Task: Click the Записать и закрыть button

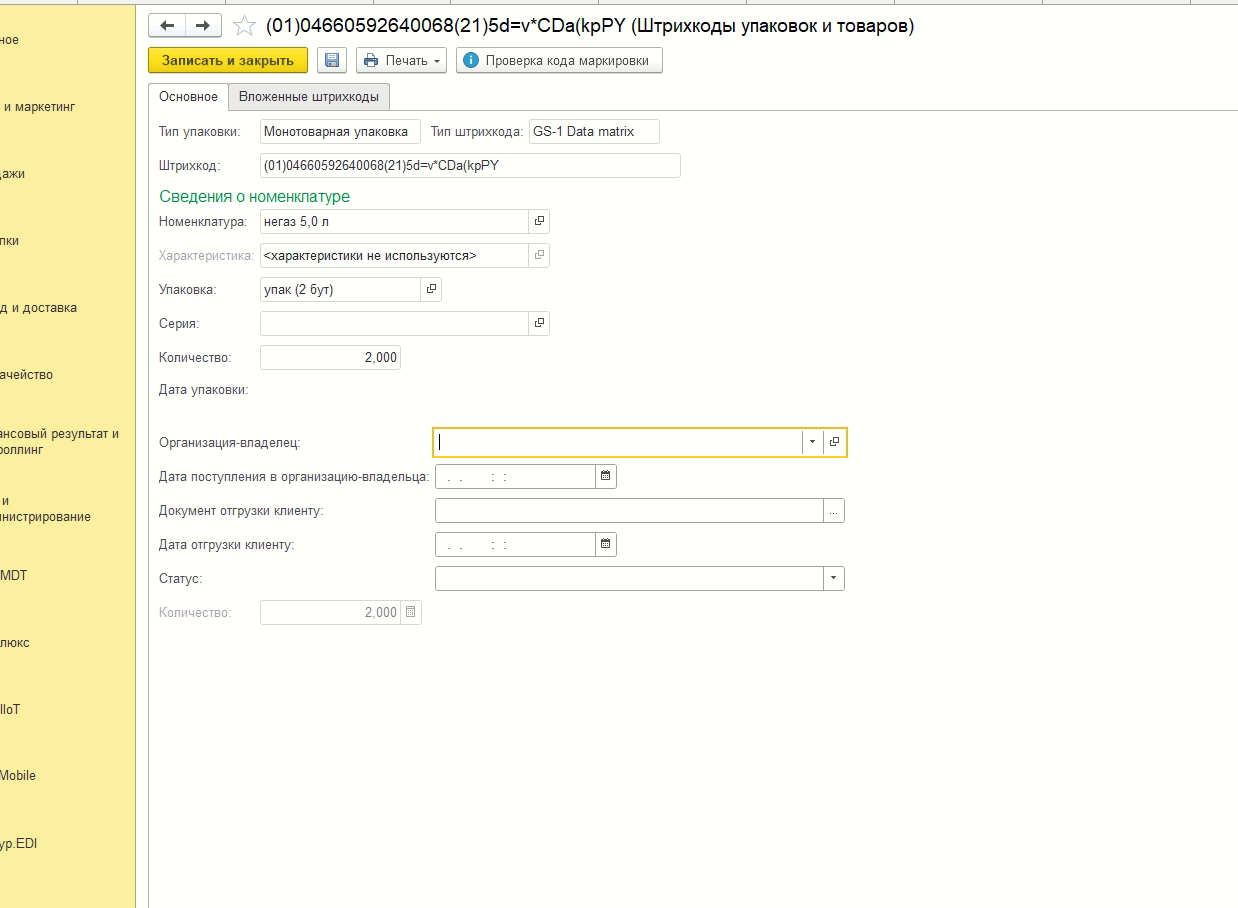Action: (x=228, y=61)
